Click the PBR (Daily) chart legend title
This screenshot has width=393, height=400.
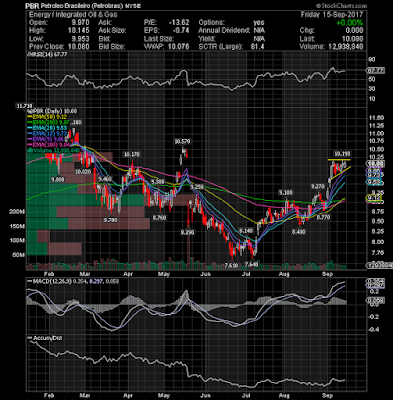(x=53, y=111)
